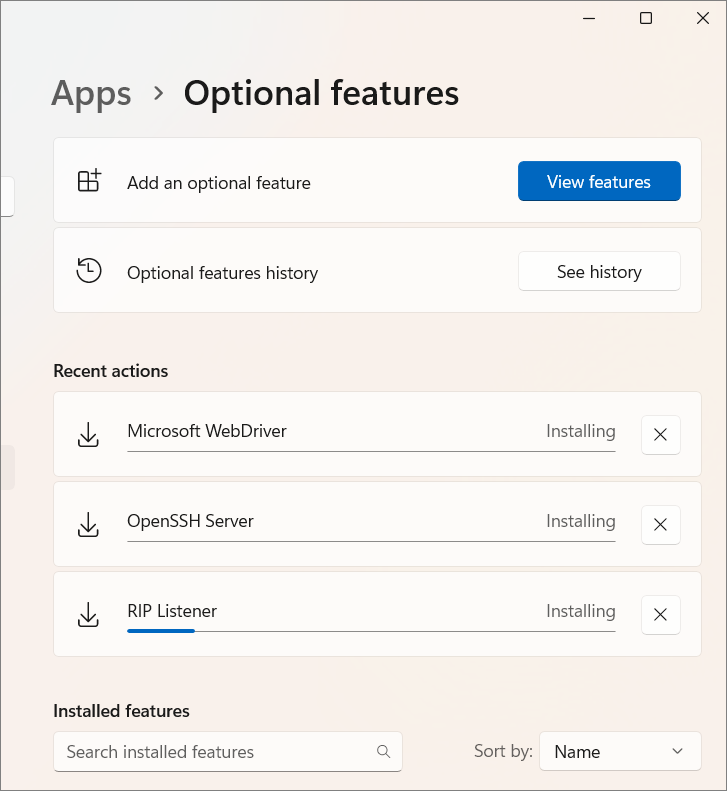The width and height of the screenshot is (727, 791).
Task: Go back to Apps via the breadcrumb
Action: [91, 94]
